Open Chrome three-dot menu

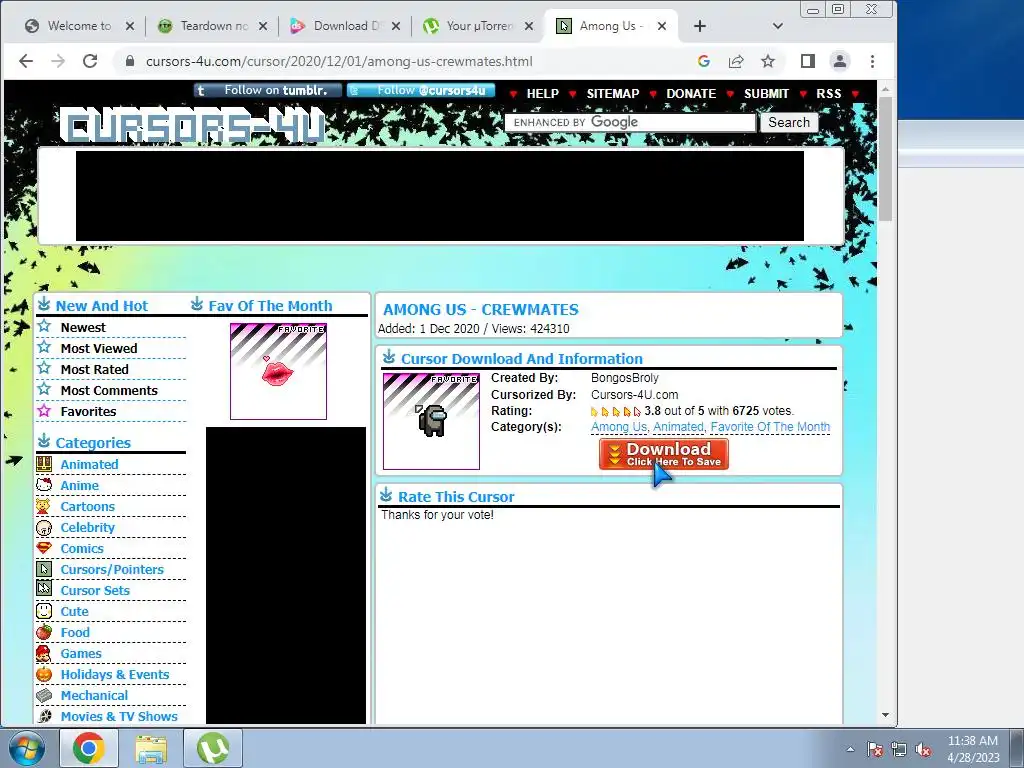click(872, 61)
